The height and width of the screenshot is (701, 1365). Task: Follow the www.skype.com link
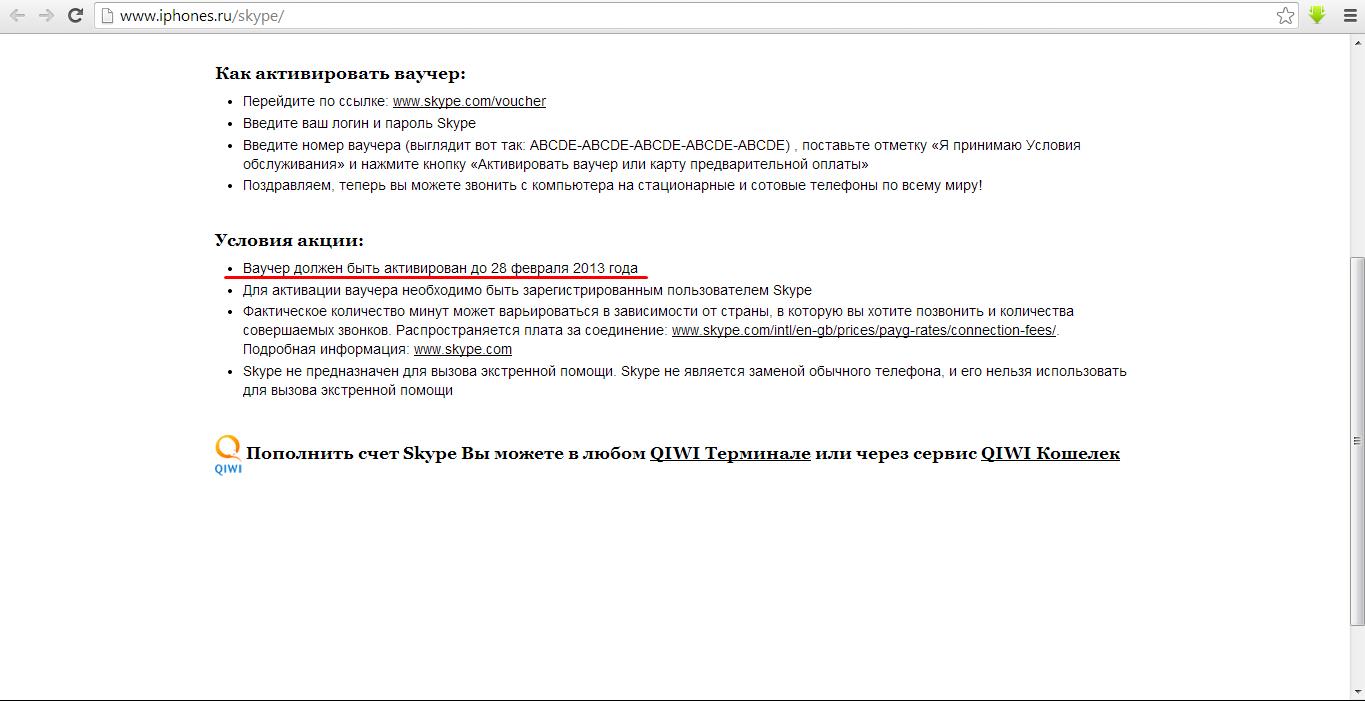[463, 349]
